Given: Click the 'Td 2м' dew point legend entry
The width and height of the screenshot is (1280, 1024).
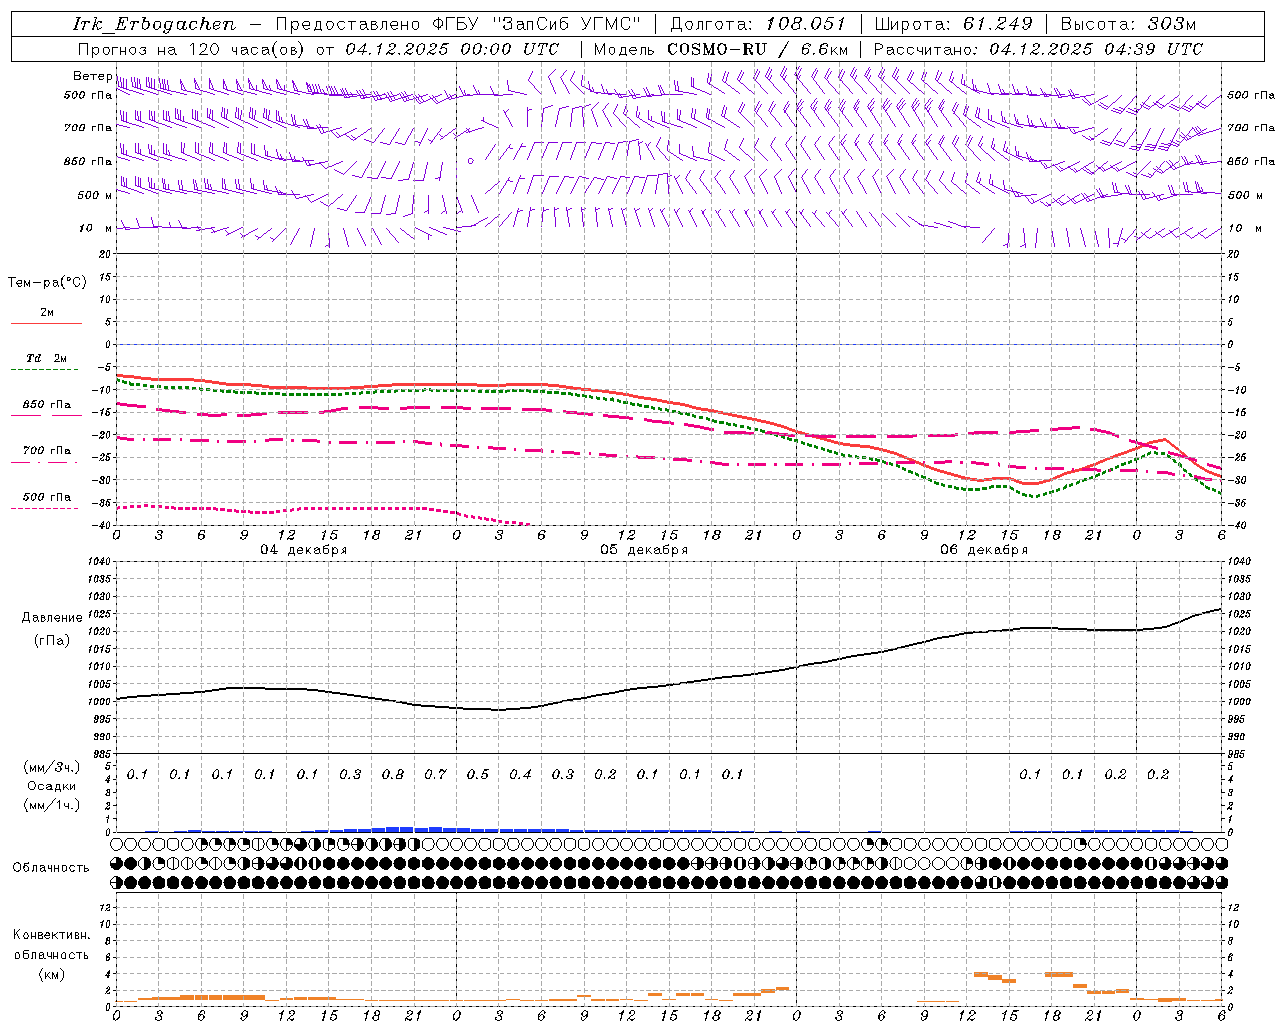Looking at the screenshot, I should pyautogui.click(x=47, y=358).
